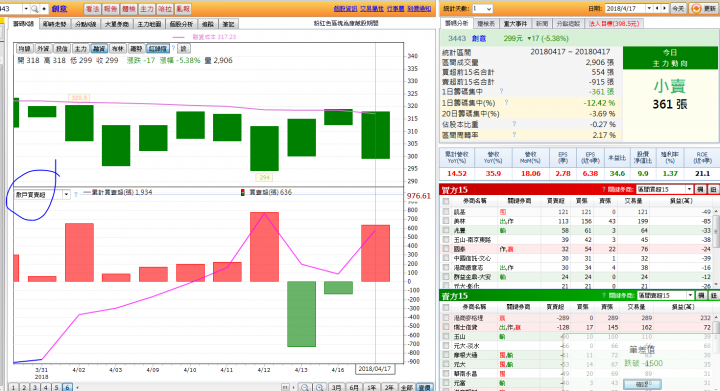Switch to the 重大事件 tab

tap(515, 23)
